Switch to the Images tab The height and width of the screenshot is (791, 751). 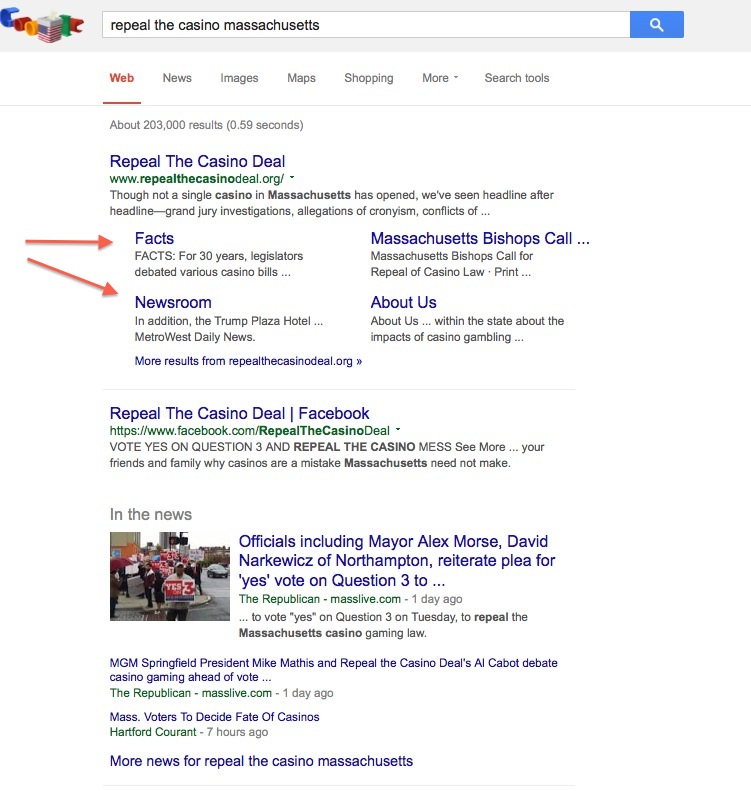click(239, 78)
